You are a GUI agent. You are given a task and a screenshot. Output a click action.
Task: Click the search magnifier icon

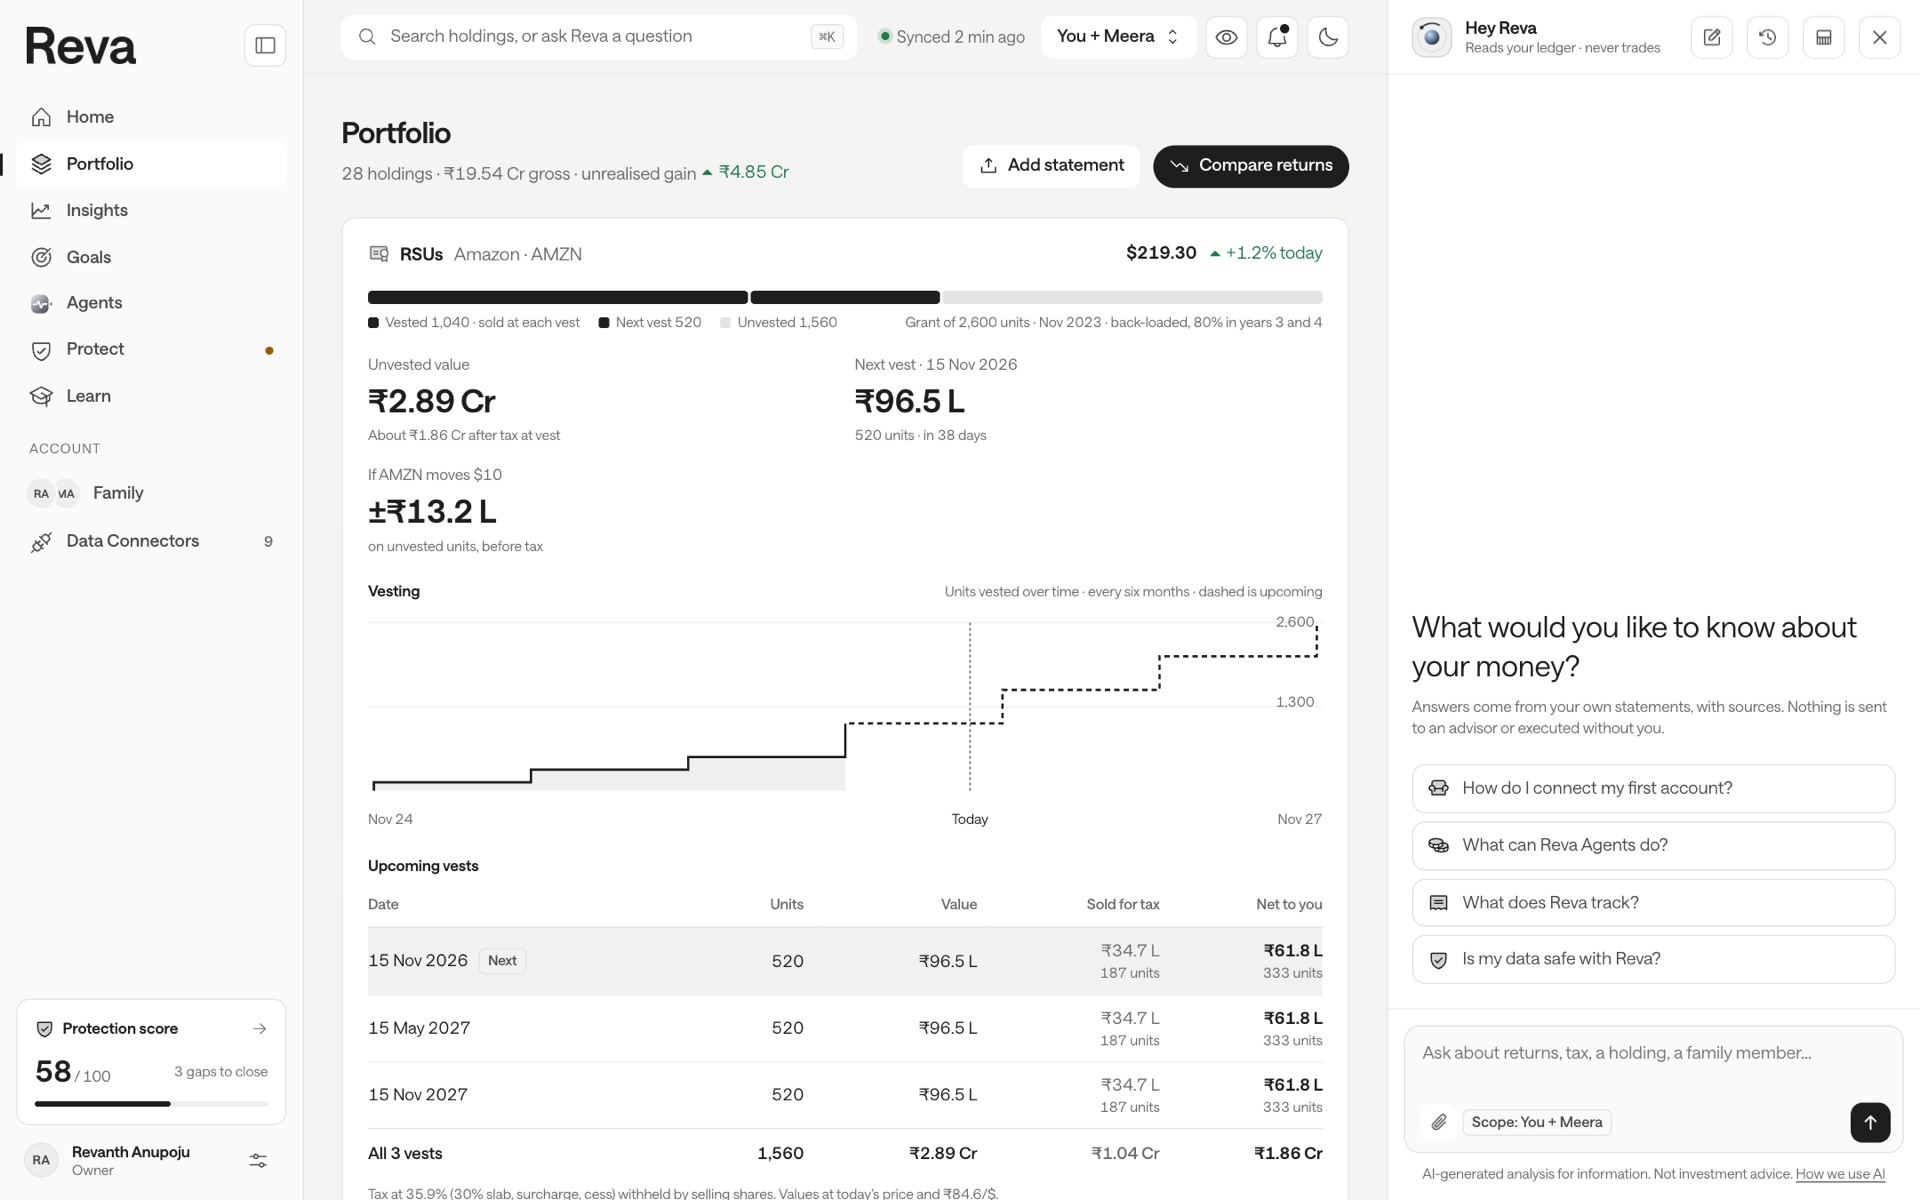coord(367,37)
